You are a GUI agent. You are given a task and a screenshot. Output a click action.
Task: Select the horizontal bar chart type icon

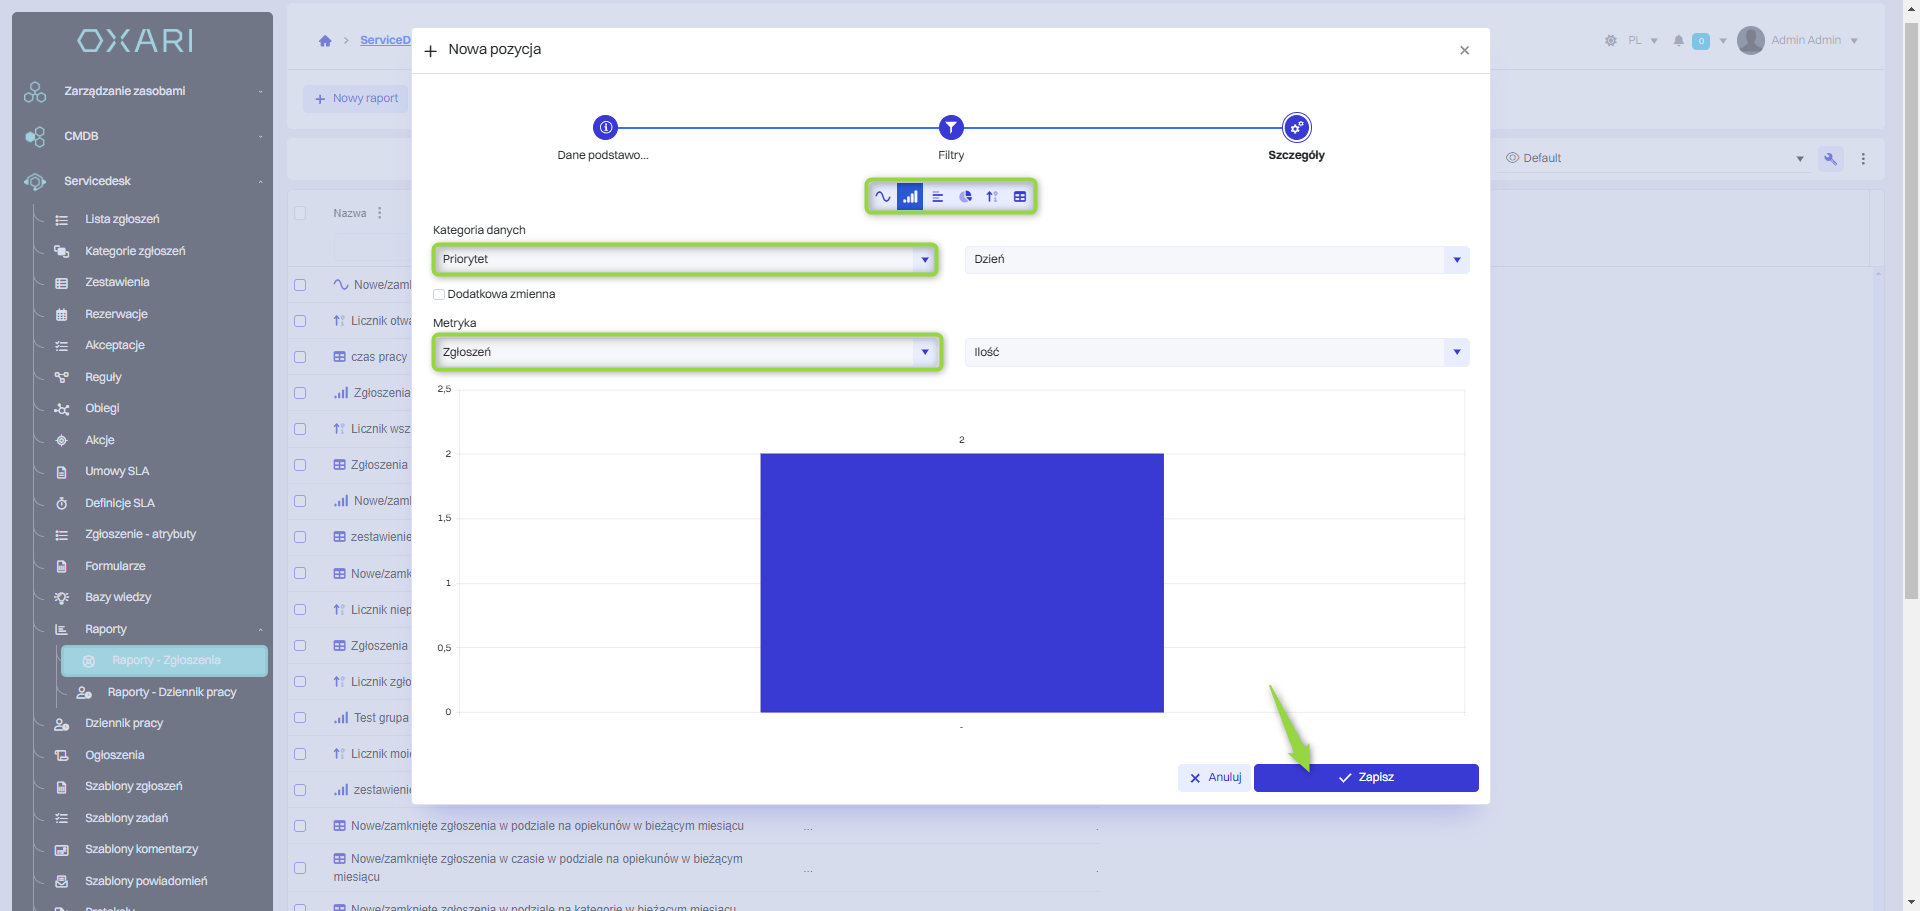point(938,197)
